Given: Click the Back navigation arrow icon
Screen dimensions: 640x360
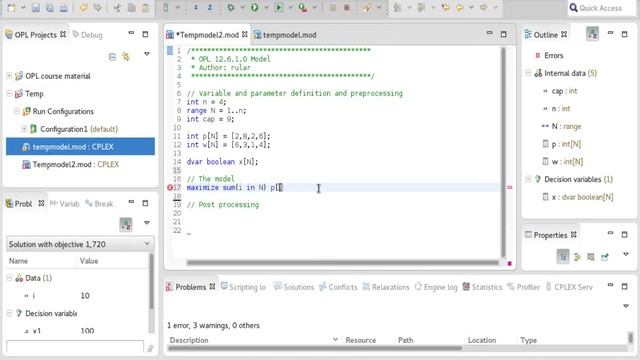Looking at the screenshot, I should [460, 8].
